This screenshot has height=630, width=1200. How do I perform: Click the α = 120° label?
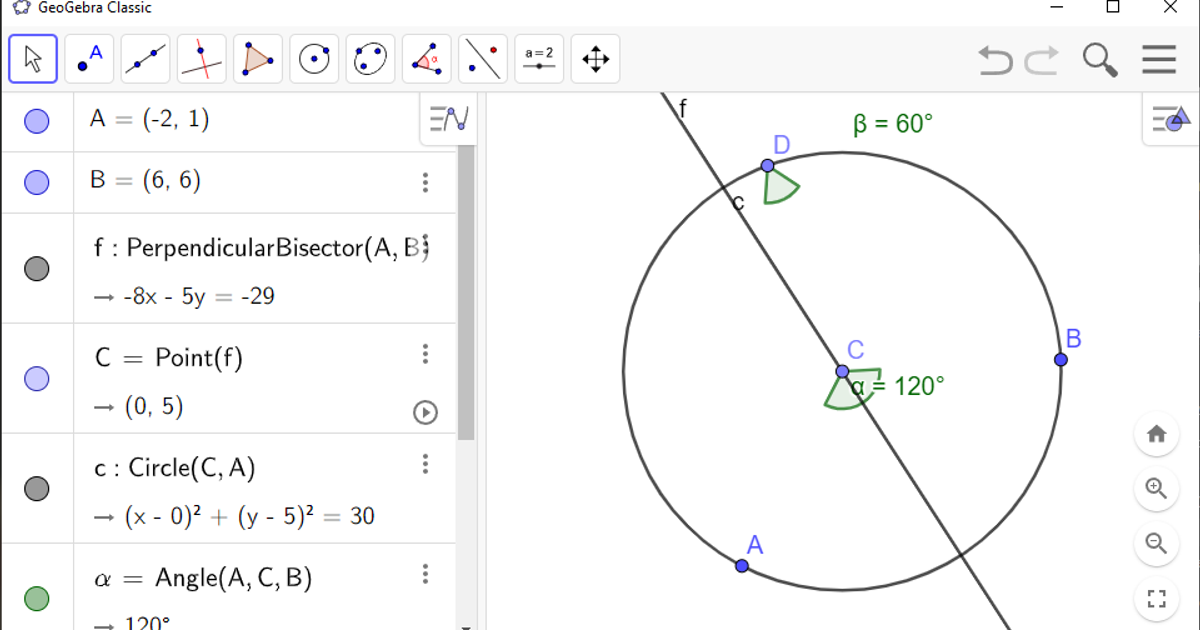coord(898,386)
